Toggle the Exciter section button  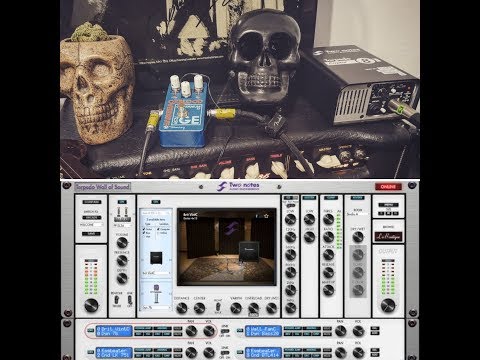coord(309,198)
